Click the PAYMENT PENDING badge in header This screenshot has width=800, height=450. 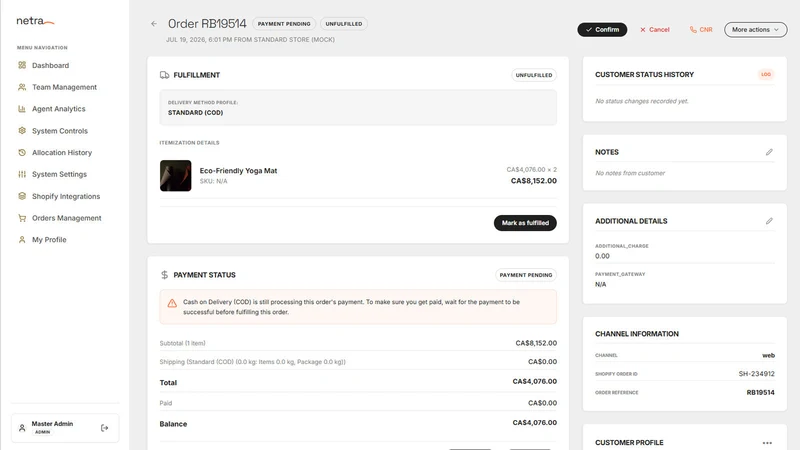[284, 24]
